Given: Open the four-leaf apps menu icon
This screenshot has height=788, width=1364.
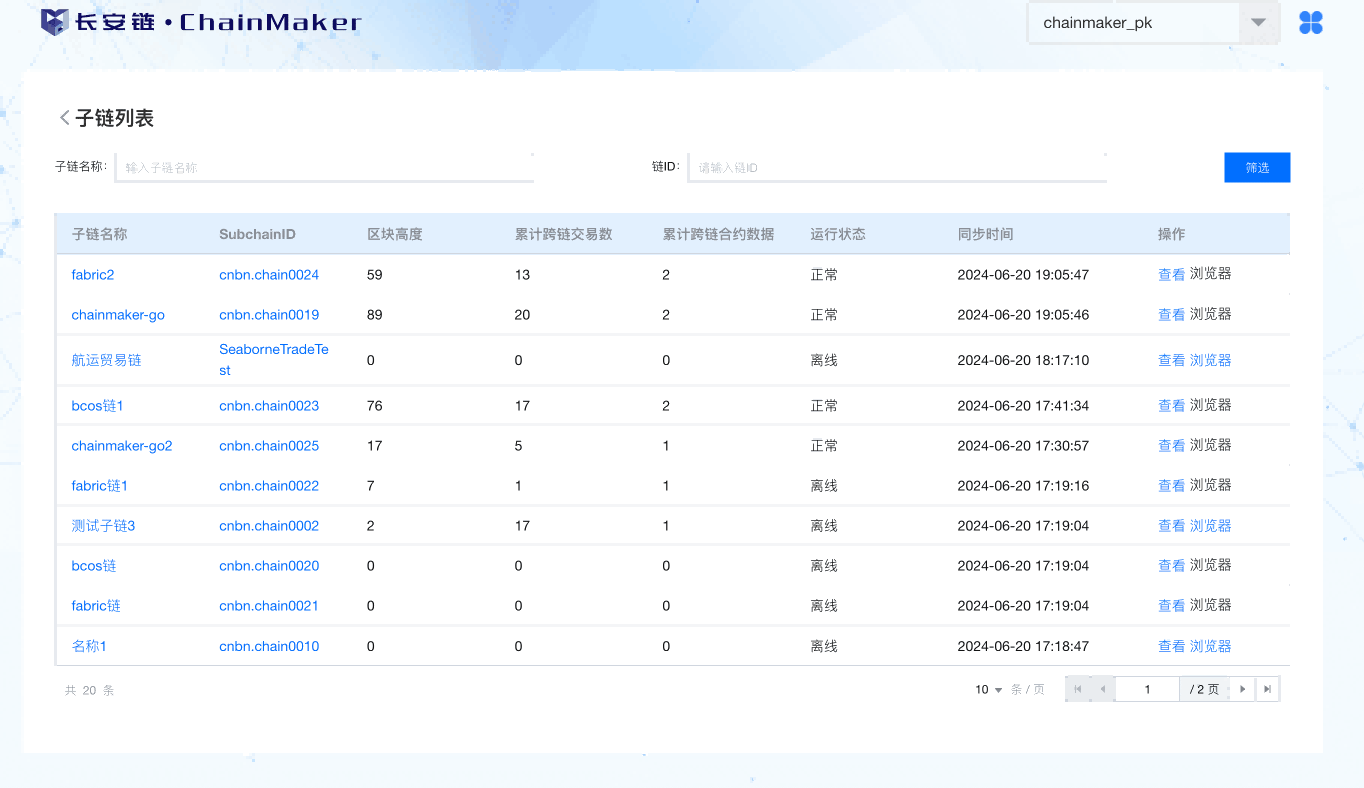Looking at the screenshot, I should click(1310, 23).
